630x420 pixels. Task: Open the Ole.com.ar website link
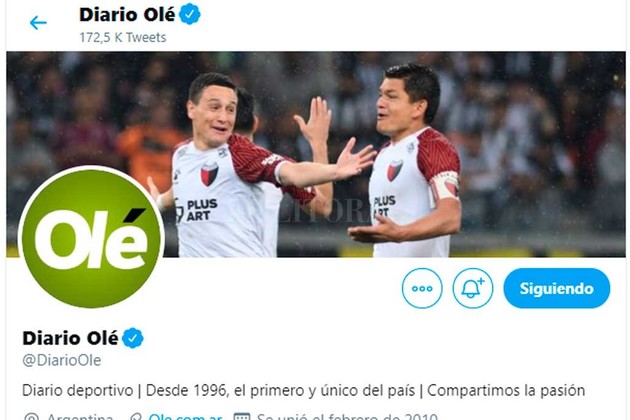click(x=185, y=416)
